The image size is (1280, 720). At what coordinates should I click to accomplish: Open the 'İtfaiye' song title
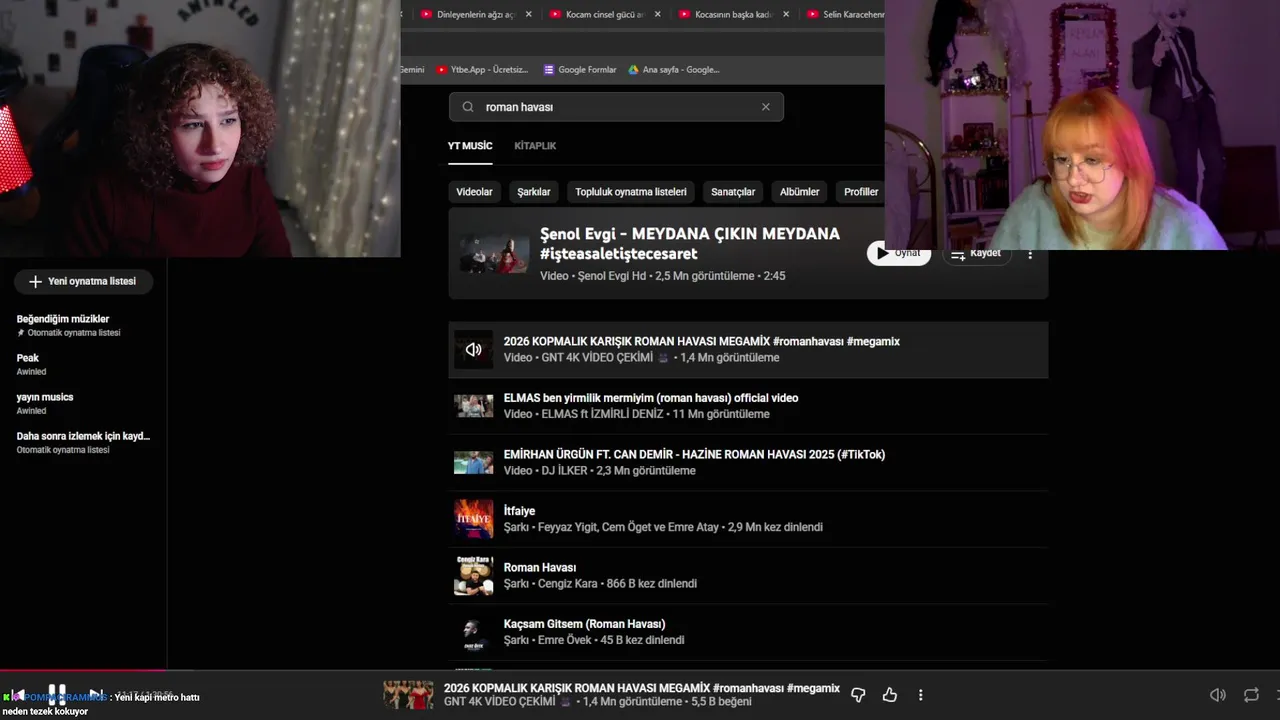pyautogui.click(x=519, y=511)
